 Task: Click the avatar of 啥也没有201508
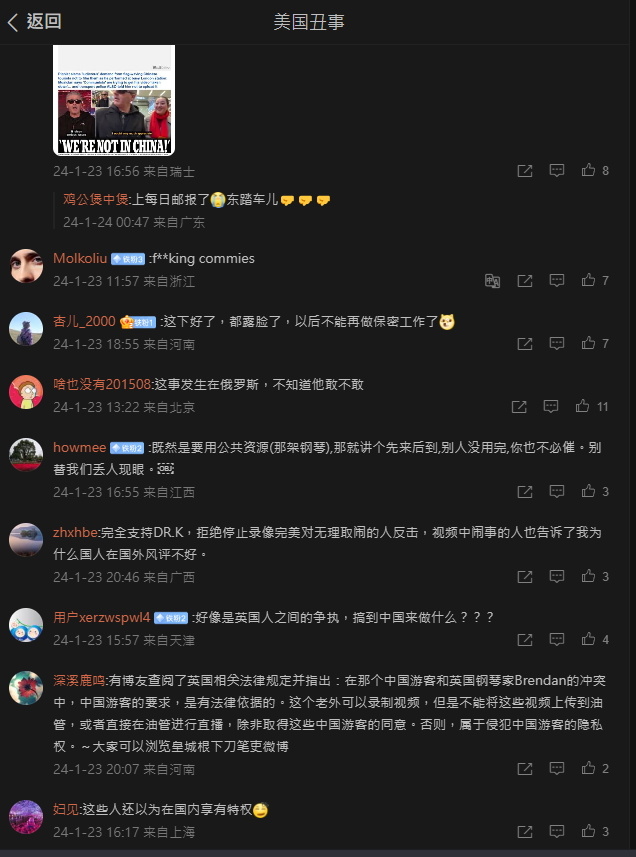26,392
